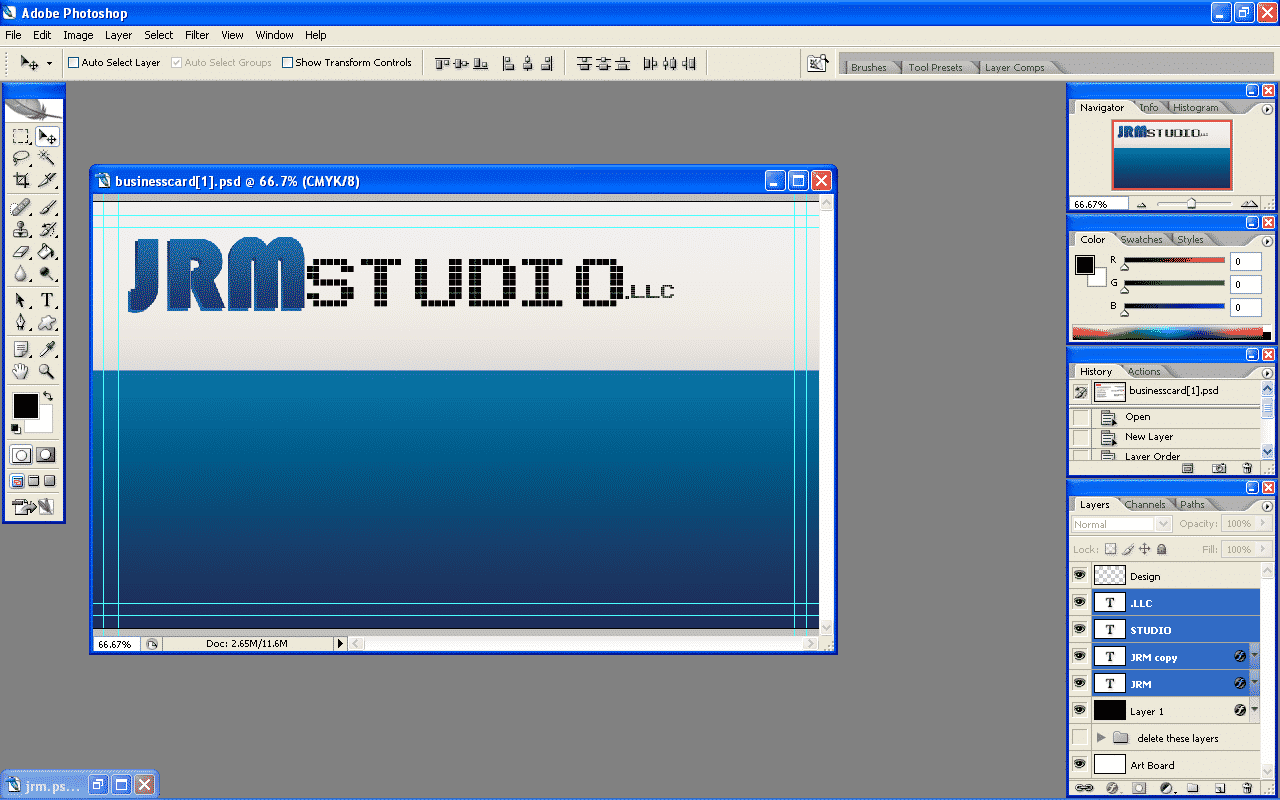This screenshot has width=1280, height=800.
Task: Open the Layer menu
Action: pos(118,35)
